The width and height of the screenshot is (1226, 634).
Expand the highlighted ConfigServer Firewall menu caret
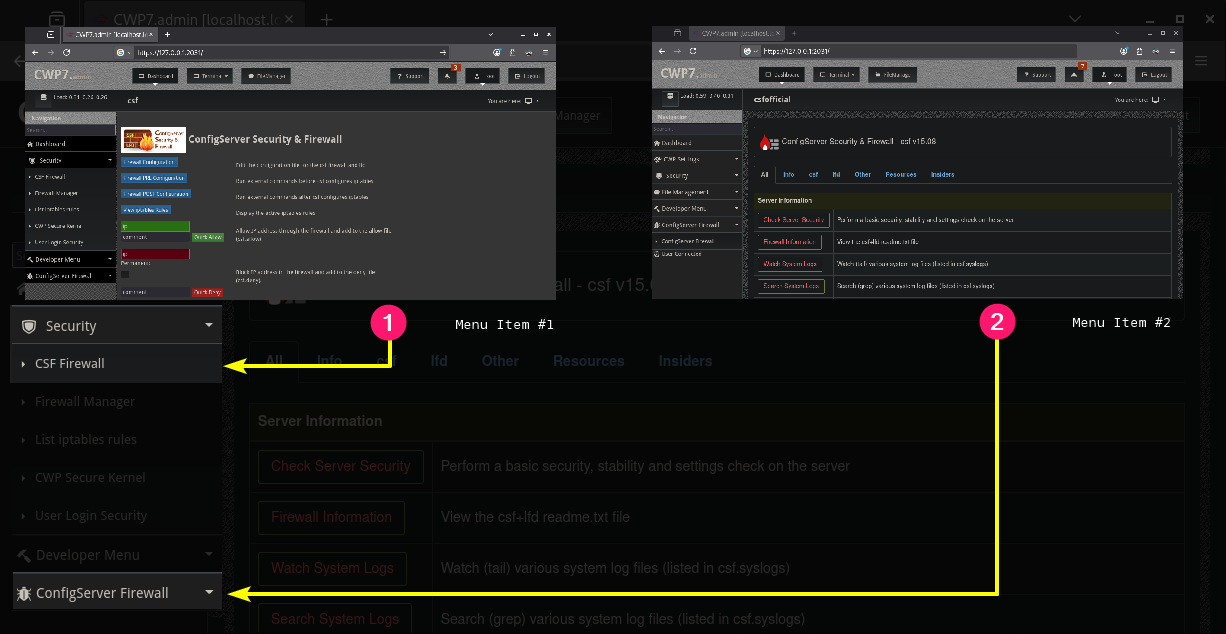point(208,592)
